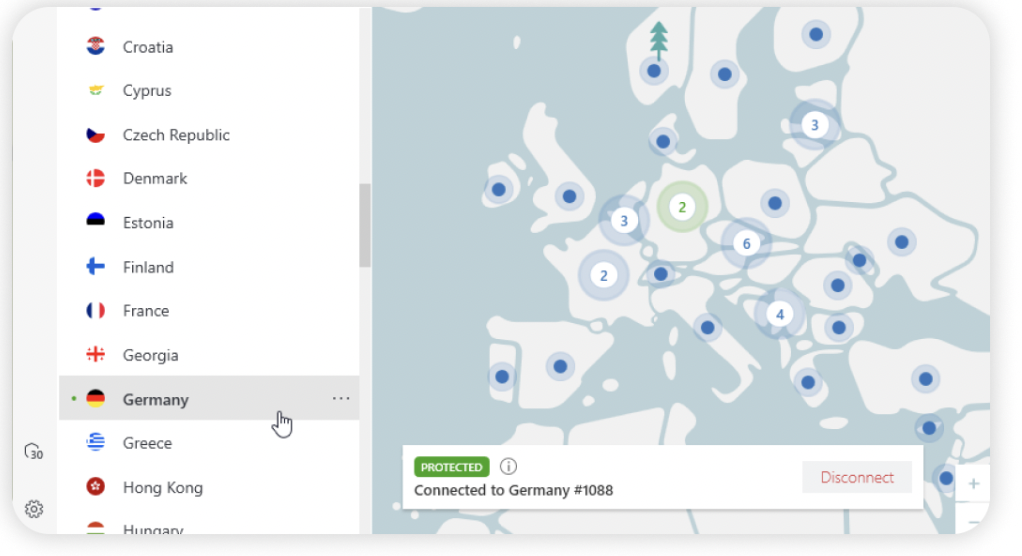This screenshot has width=1022, height=556.
Task: Click the settings gear icon in sidebar
Action: [34, 509]
